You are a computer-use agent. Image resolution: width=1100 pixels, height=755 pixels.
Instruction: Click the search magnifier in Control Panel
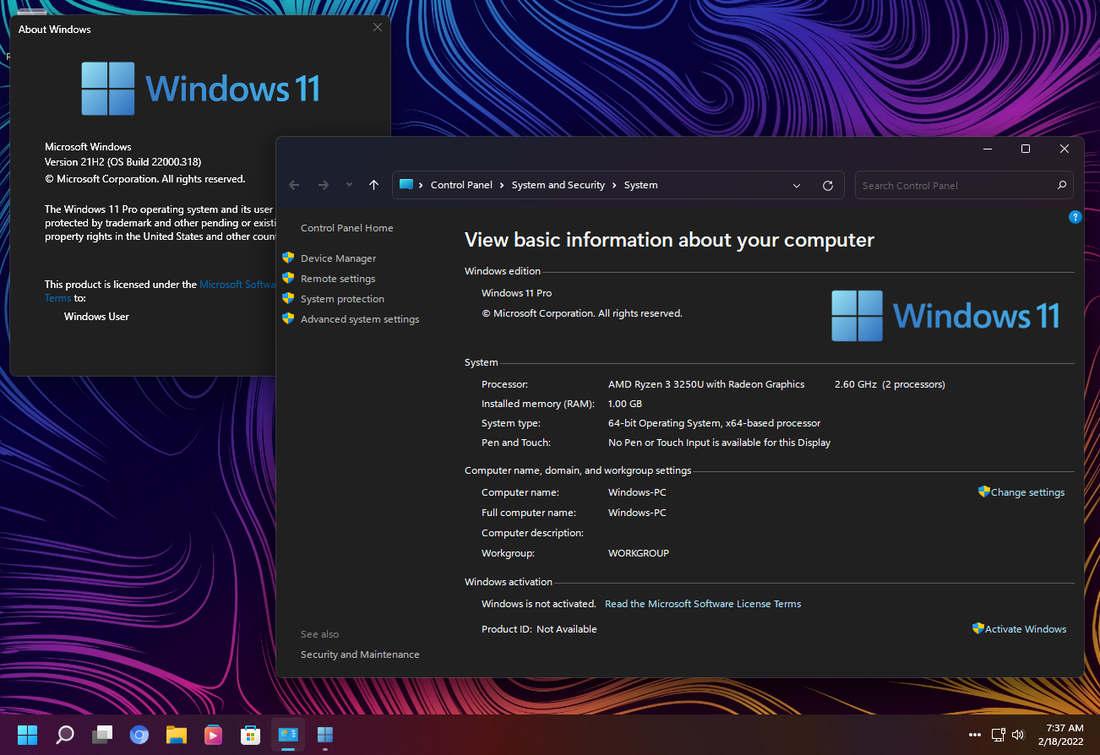point(1061,185)
